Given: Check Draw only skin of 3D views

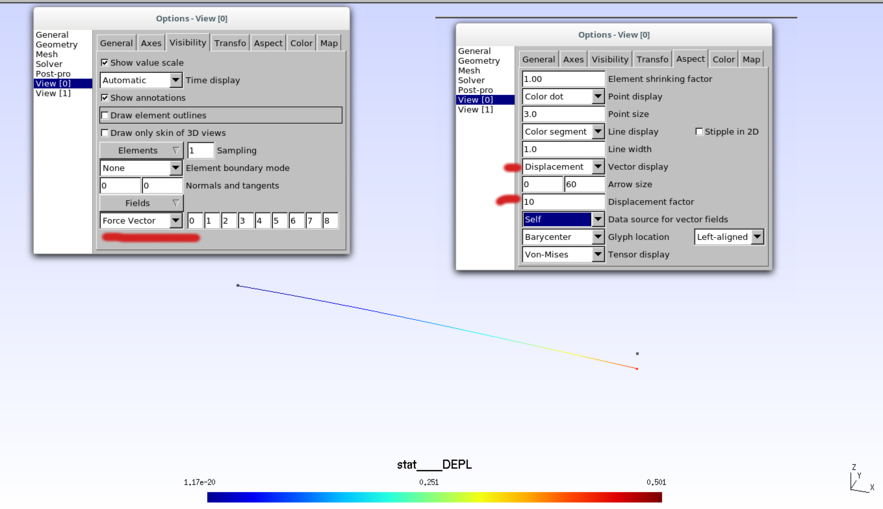Looking at the screenshot, I should [105, 133].
